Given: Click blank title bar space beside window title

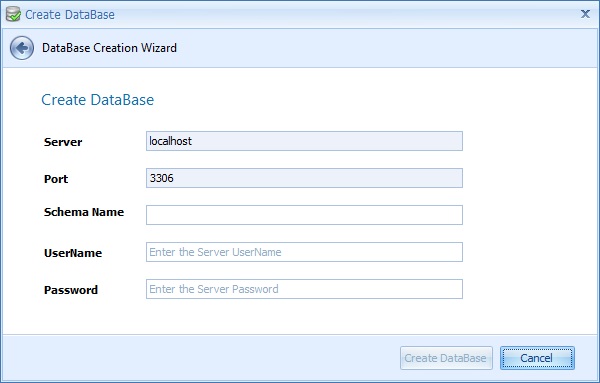Looking at the screenshot, I should [344, 15].
